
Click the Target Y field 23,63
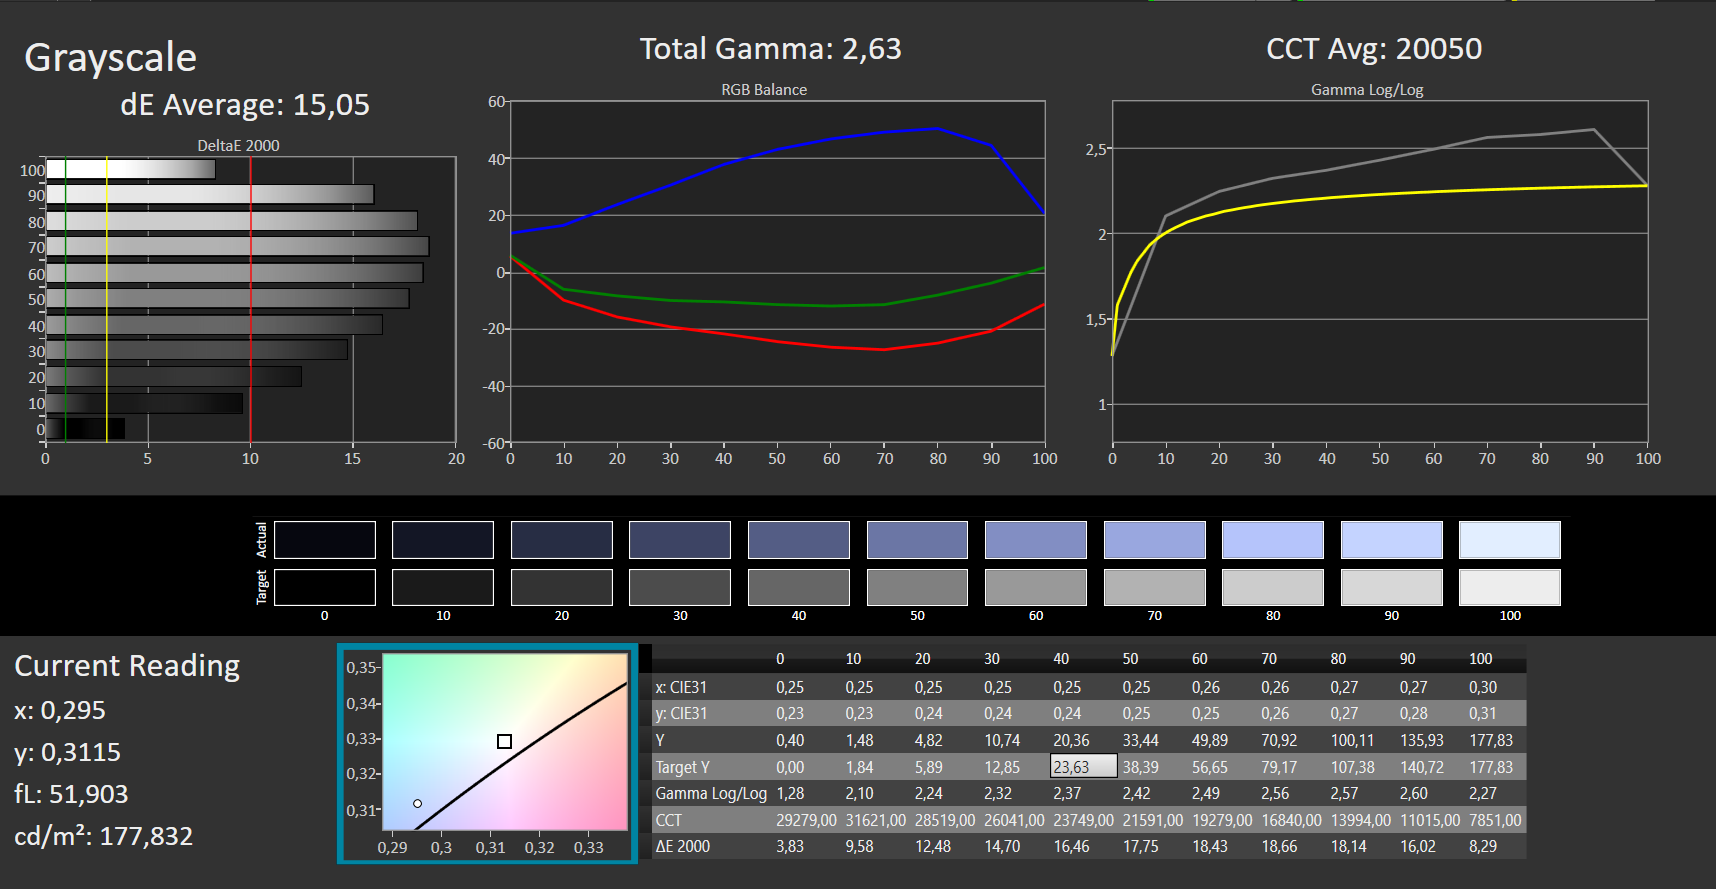[1083, 766]
